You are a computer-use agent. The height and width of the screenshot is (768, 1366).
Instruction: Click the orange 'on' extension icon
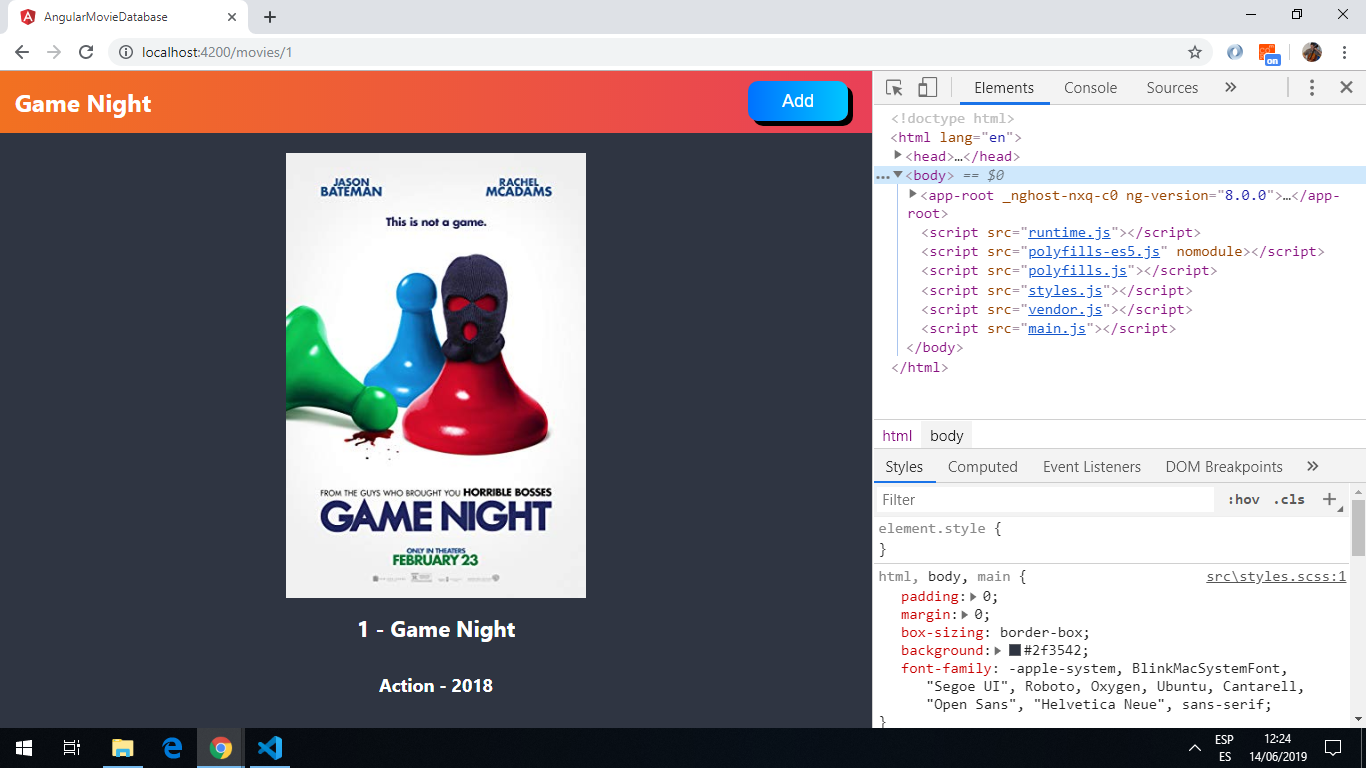click(1269, 53)
